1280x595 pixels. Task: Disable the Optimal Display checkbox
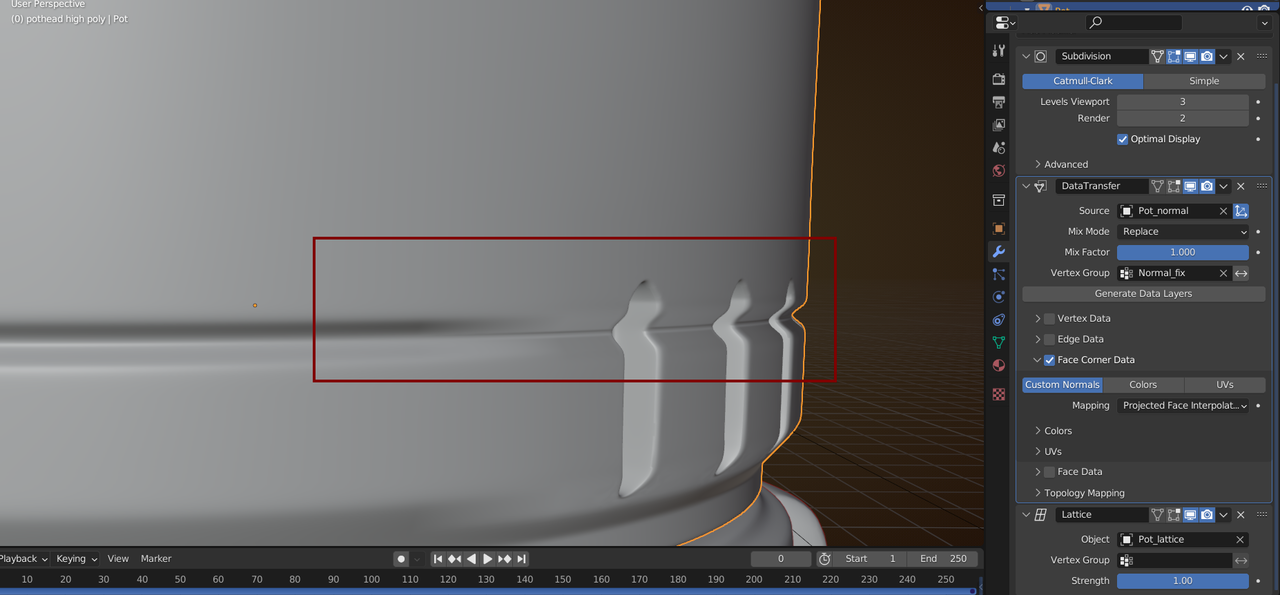pyautogui.click(x=1122, y=139)
